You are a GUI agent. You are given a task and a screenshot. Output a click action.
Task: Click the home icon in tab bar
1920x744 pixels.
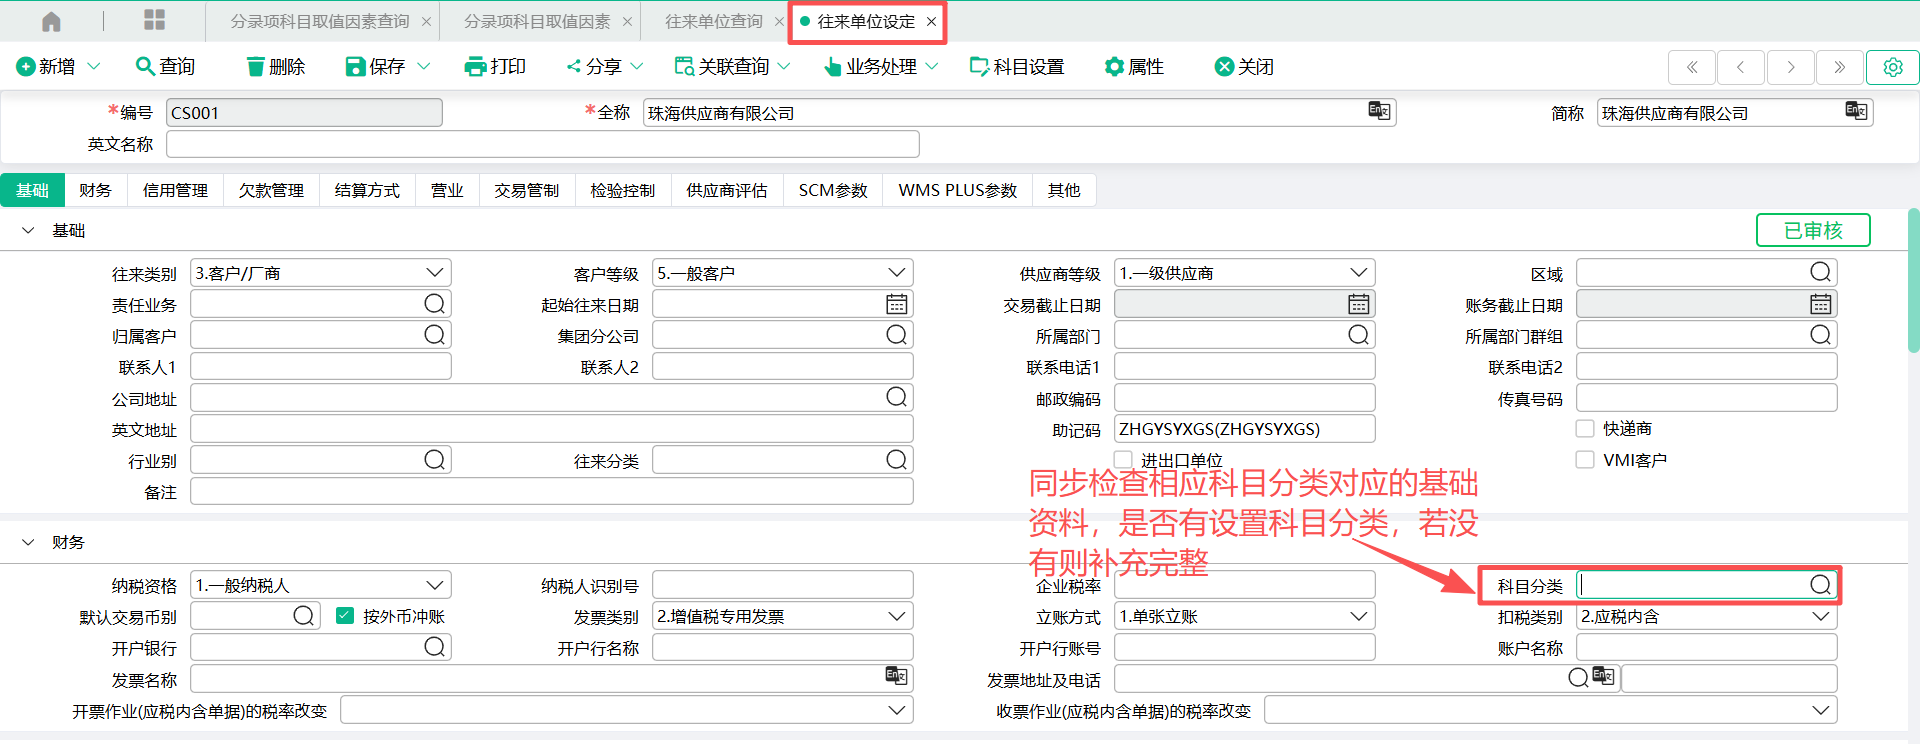pos(51,21)
